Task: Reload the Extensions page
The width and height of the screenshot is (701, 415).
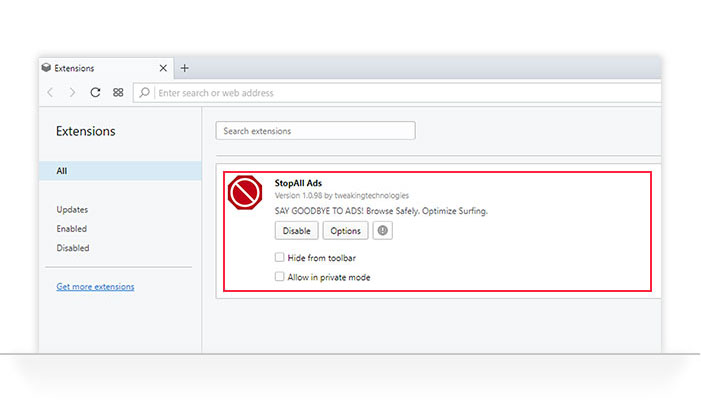Action: click(95, 93)
